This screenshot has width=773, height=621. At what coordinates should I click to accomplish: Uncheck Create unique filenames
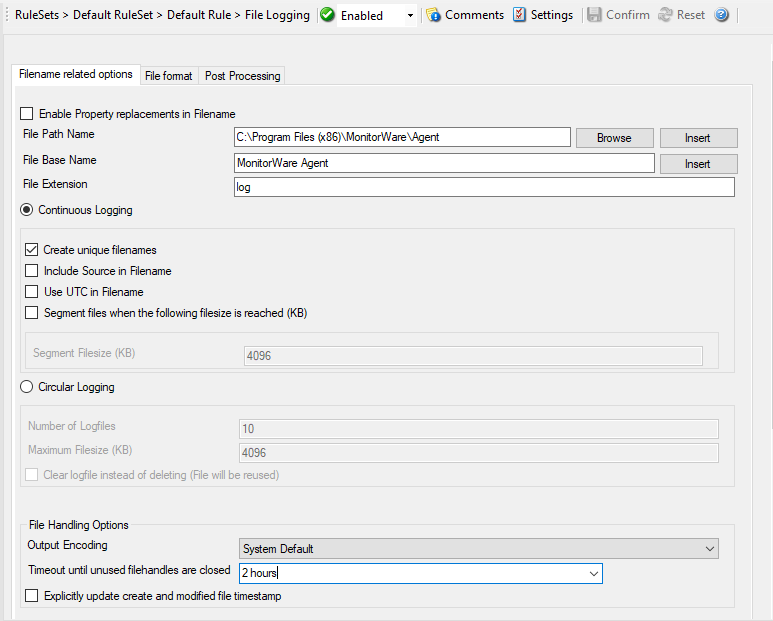tap(32, 250)
